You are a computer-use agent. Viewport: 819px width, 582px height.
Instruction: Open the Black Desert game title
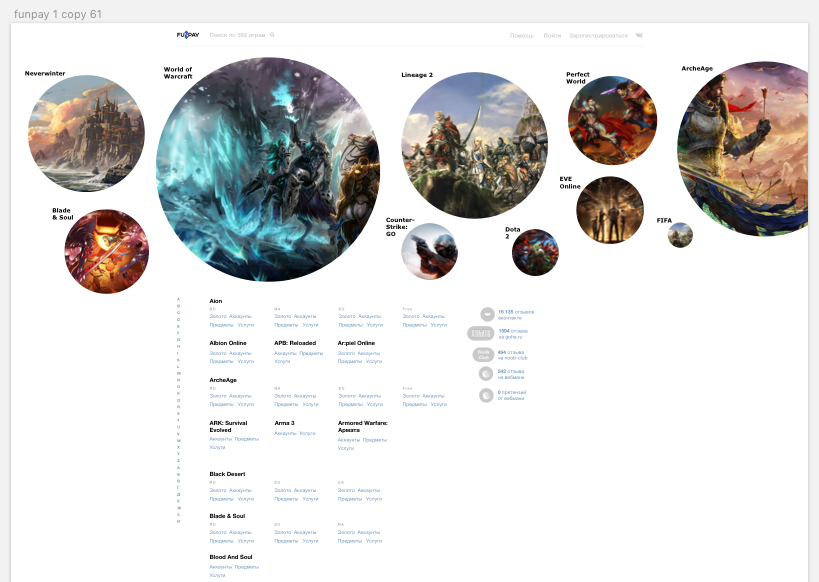coord(227,474)
